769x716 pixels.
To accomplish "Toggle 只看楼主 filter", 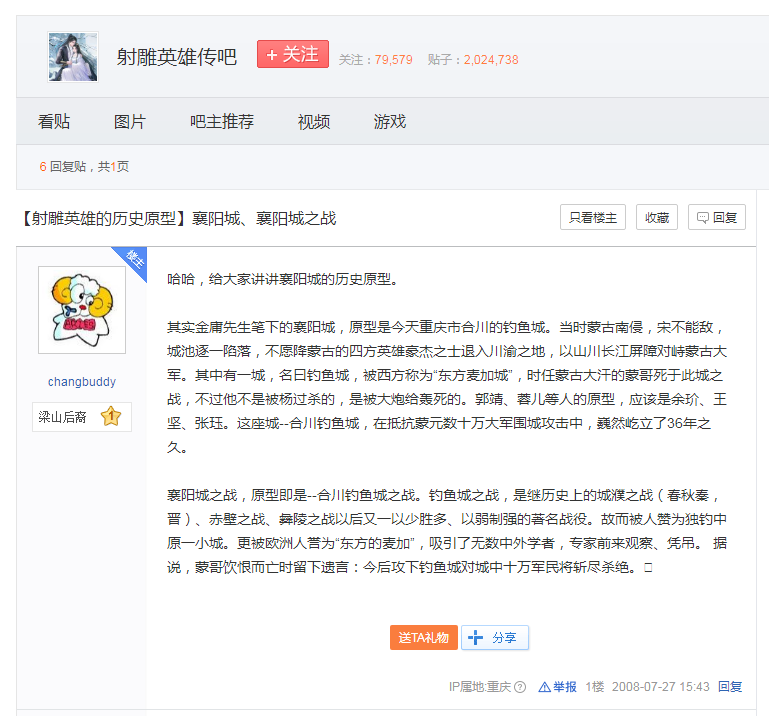I will [593, 218].
